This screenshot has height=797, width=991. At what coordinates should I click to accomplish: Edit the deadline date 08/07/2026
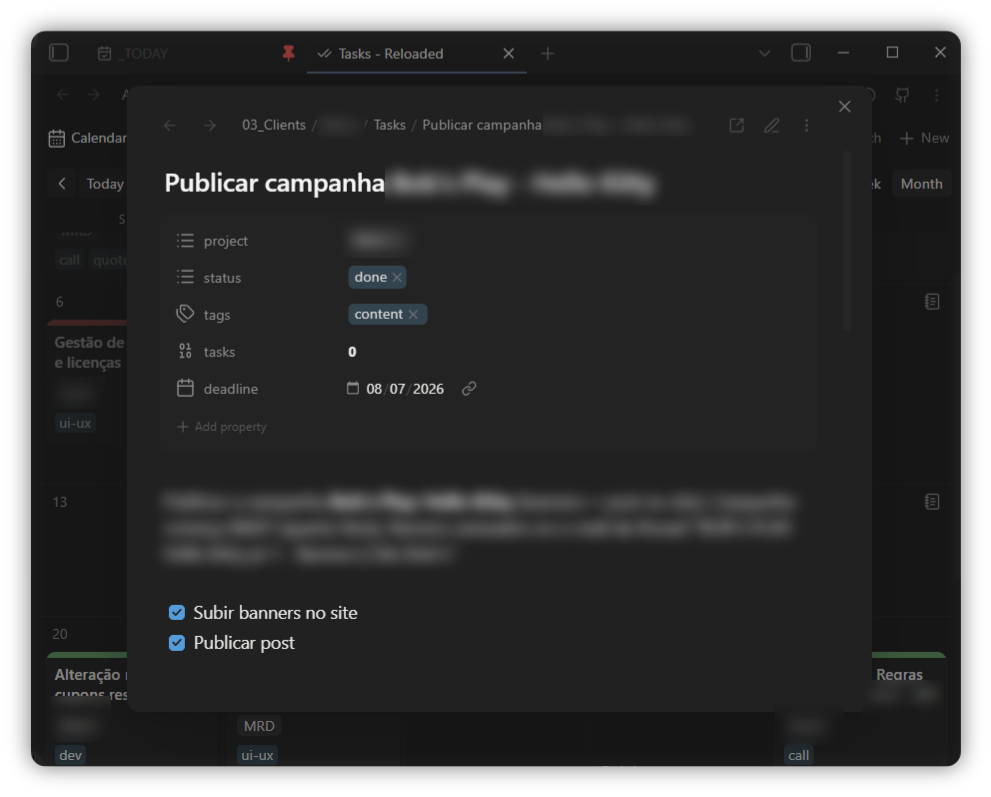(404, 389)
